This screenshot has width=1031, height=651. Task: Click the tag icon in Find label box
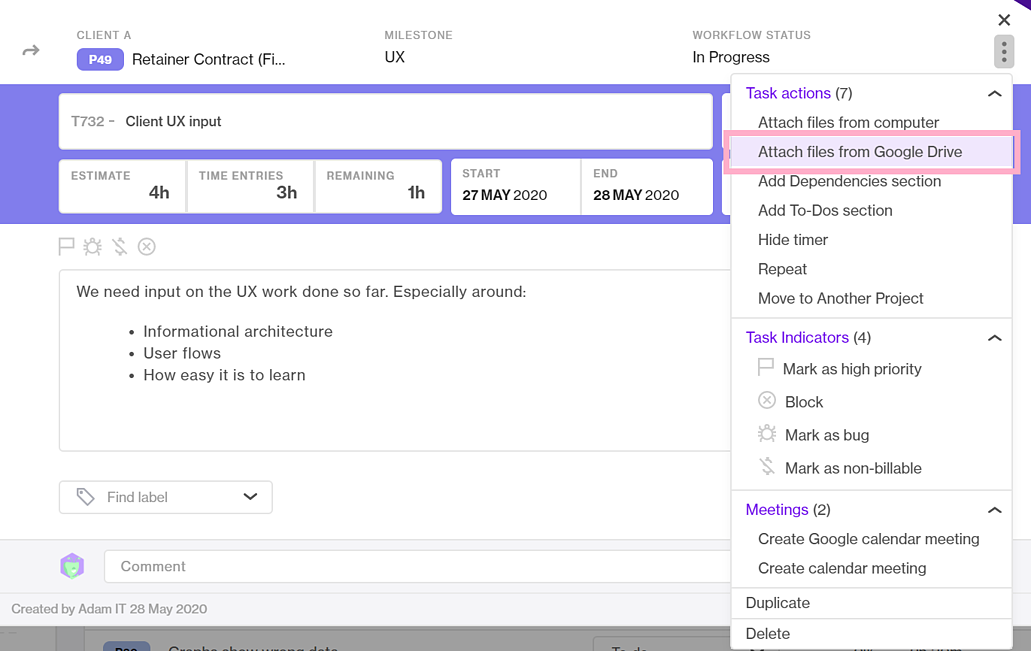85,496
